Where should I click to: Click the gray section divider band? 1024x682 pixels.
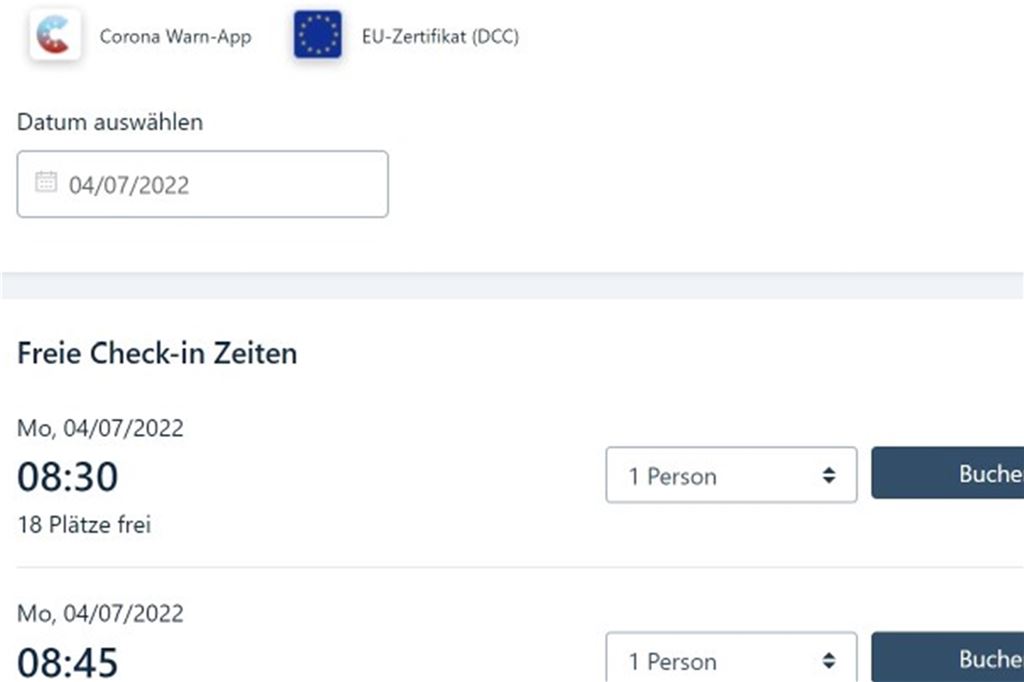tap(512, 285)
